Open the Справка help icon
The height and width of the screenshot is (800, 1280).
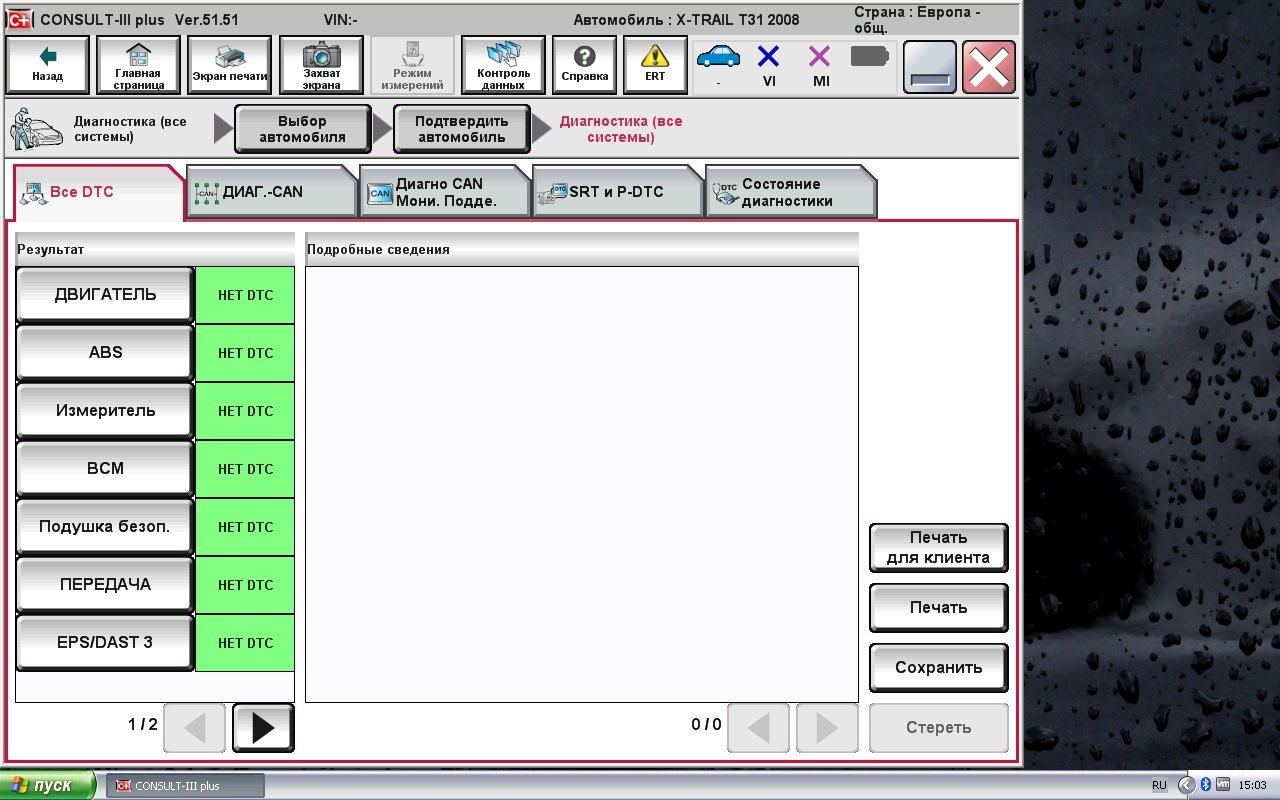(x=584, y=66)
